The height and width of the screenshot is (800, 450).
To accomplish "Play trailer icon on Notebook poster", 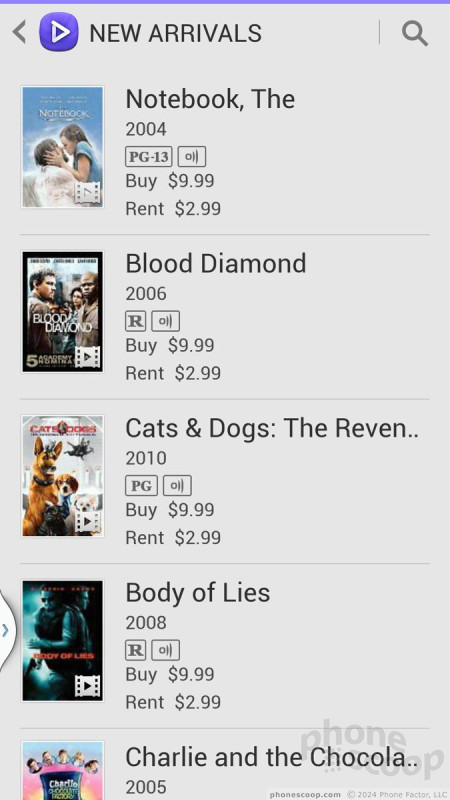I will [88, 193].
